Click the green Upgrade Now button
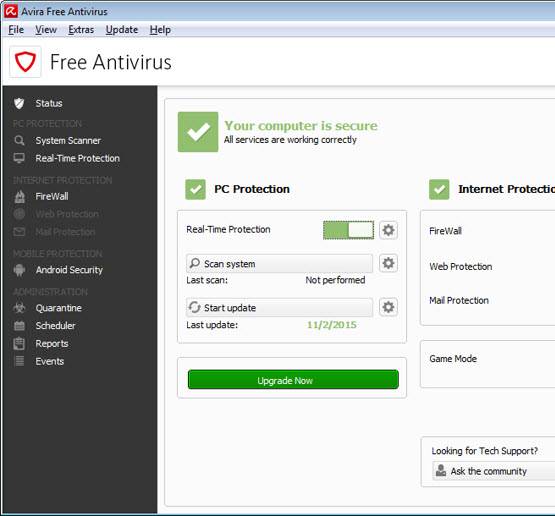 [293, 380]
